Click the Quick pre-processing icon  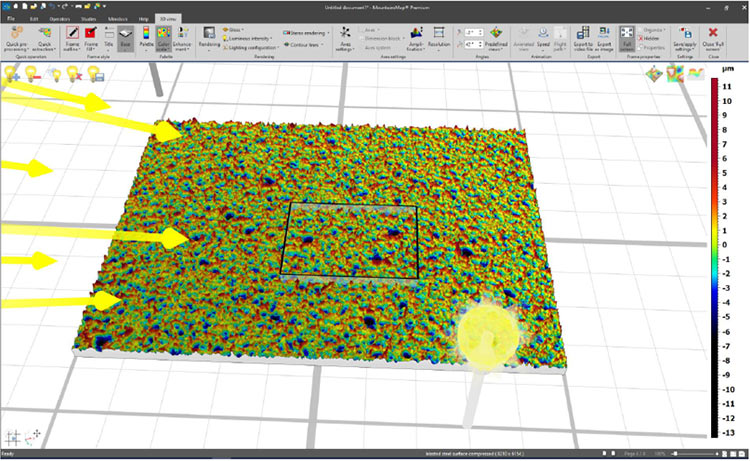16,38
